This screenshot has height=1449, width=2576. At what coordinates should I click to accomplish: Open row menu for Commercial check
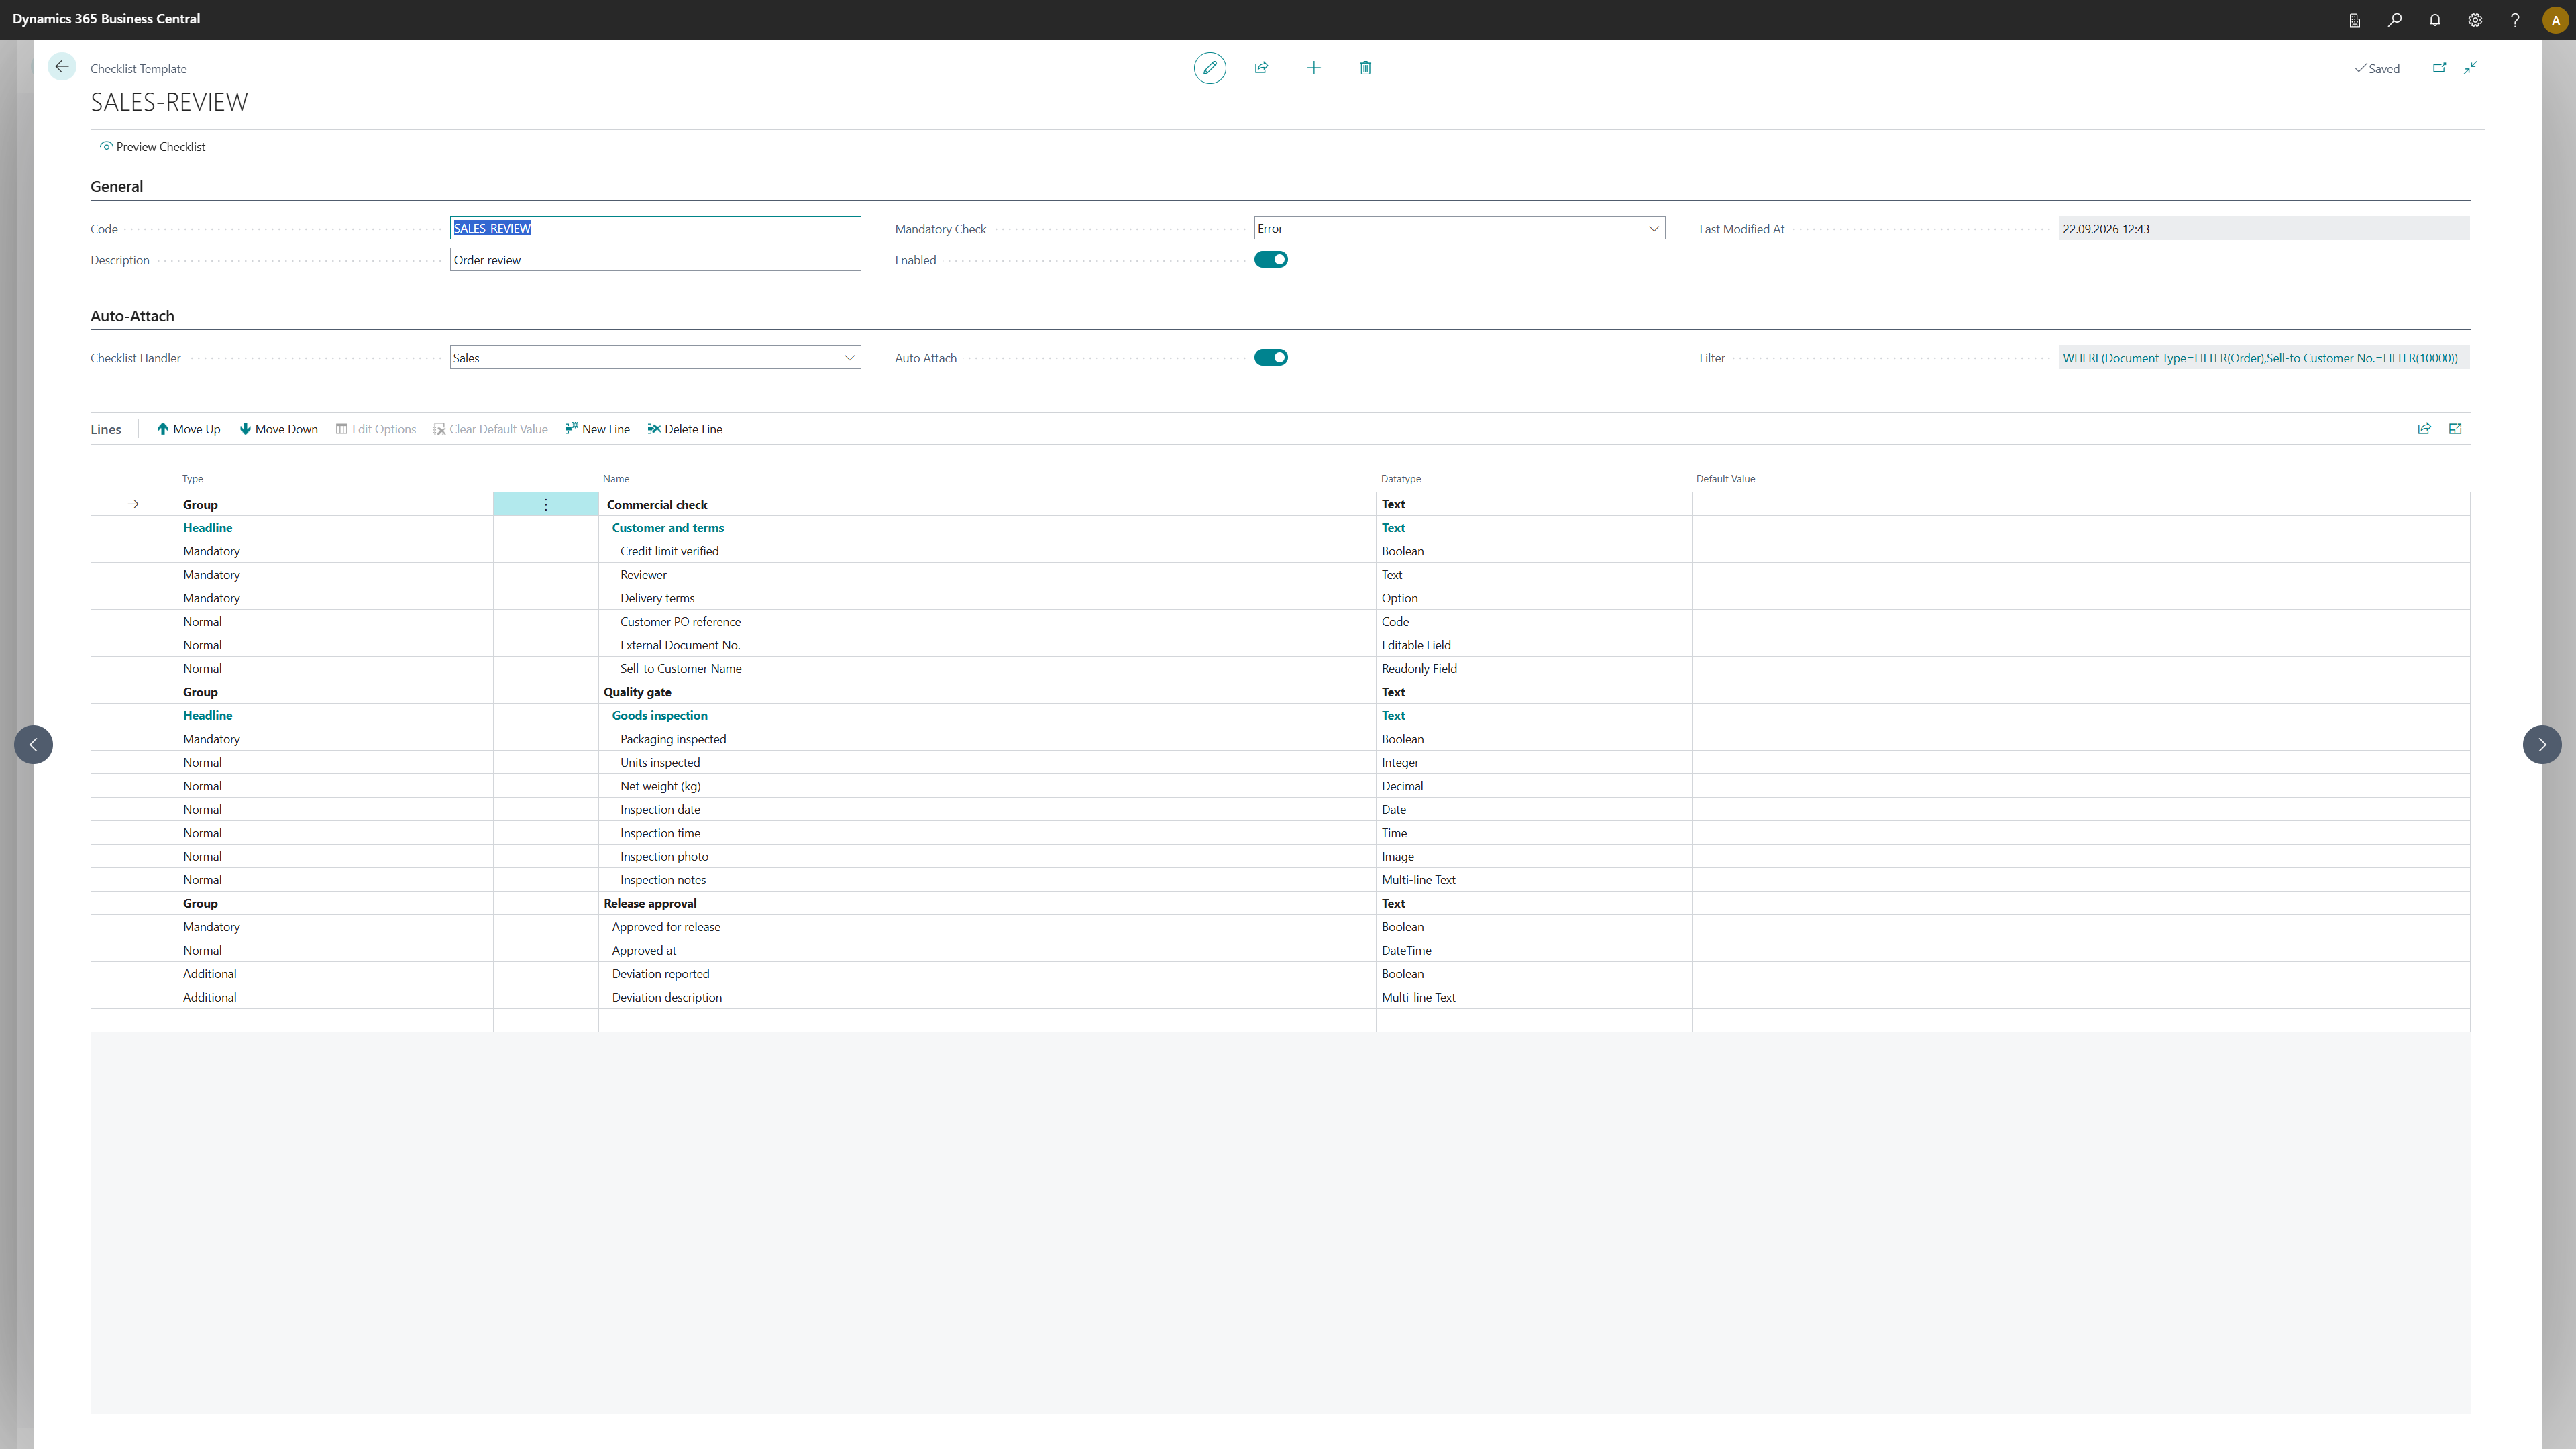[x=546, y=505]
